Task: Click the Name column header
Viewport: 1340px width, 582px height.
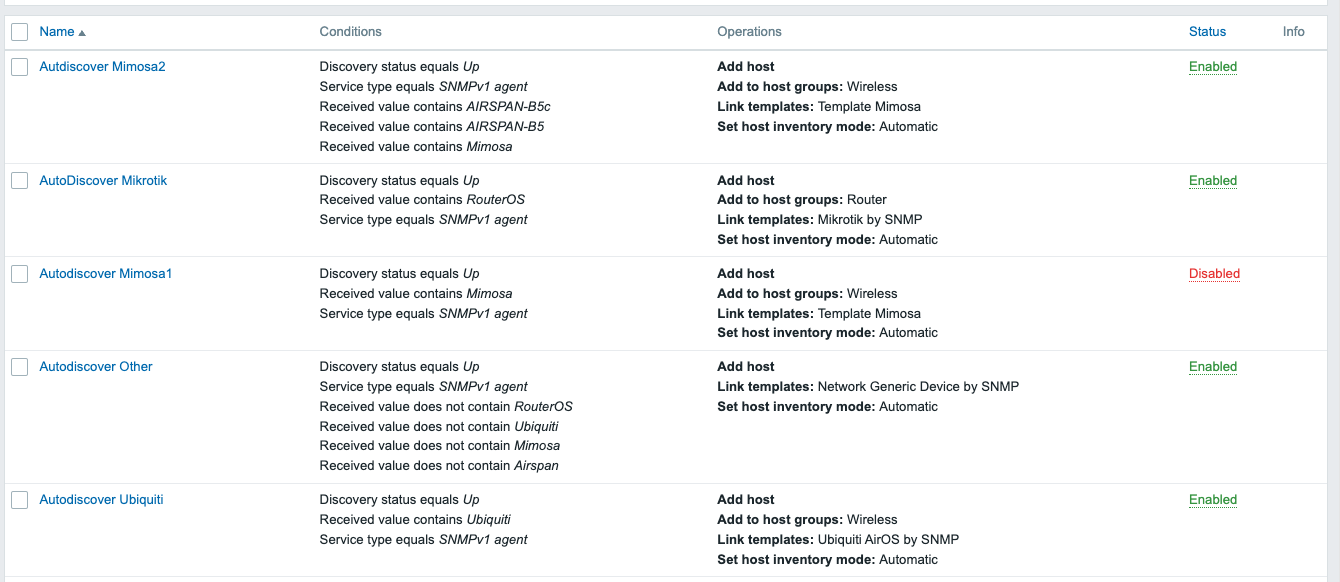Action: tap(57, 32)
